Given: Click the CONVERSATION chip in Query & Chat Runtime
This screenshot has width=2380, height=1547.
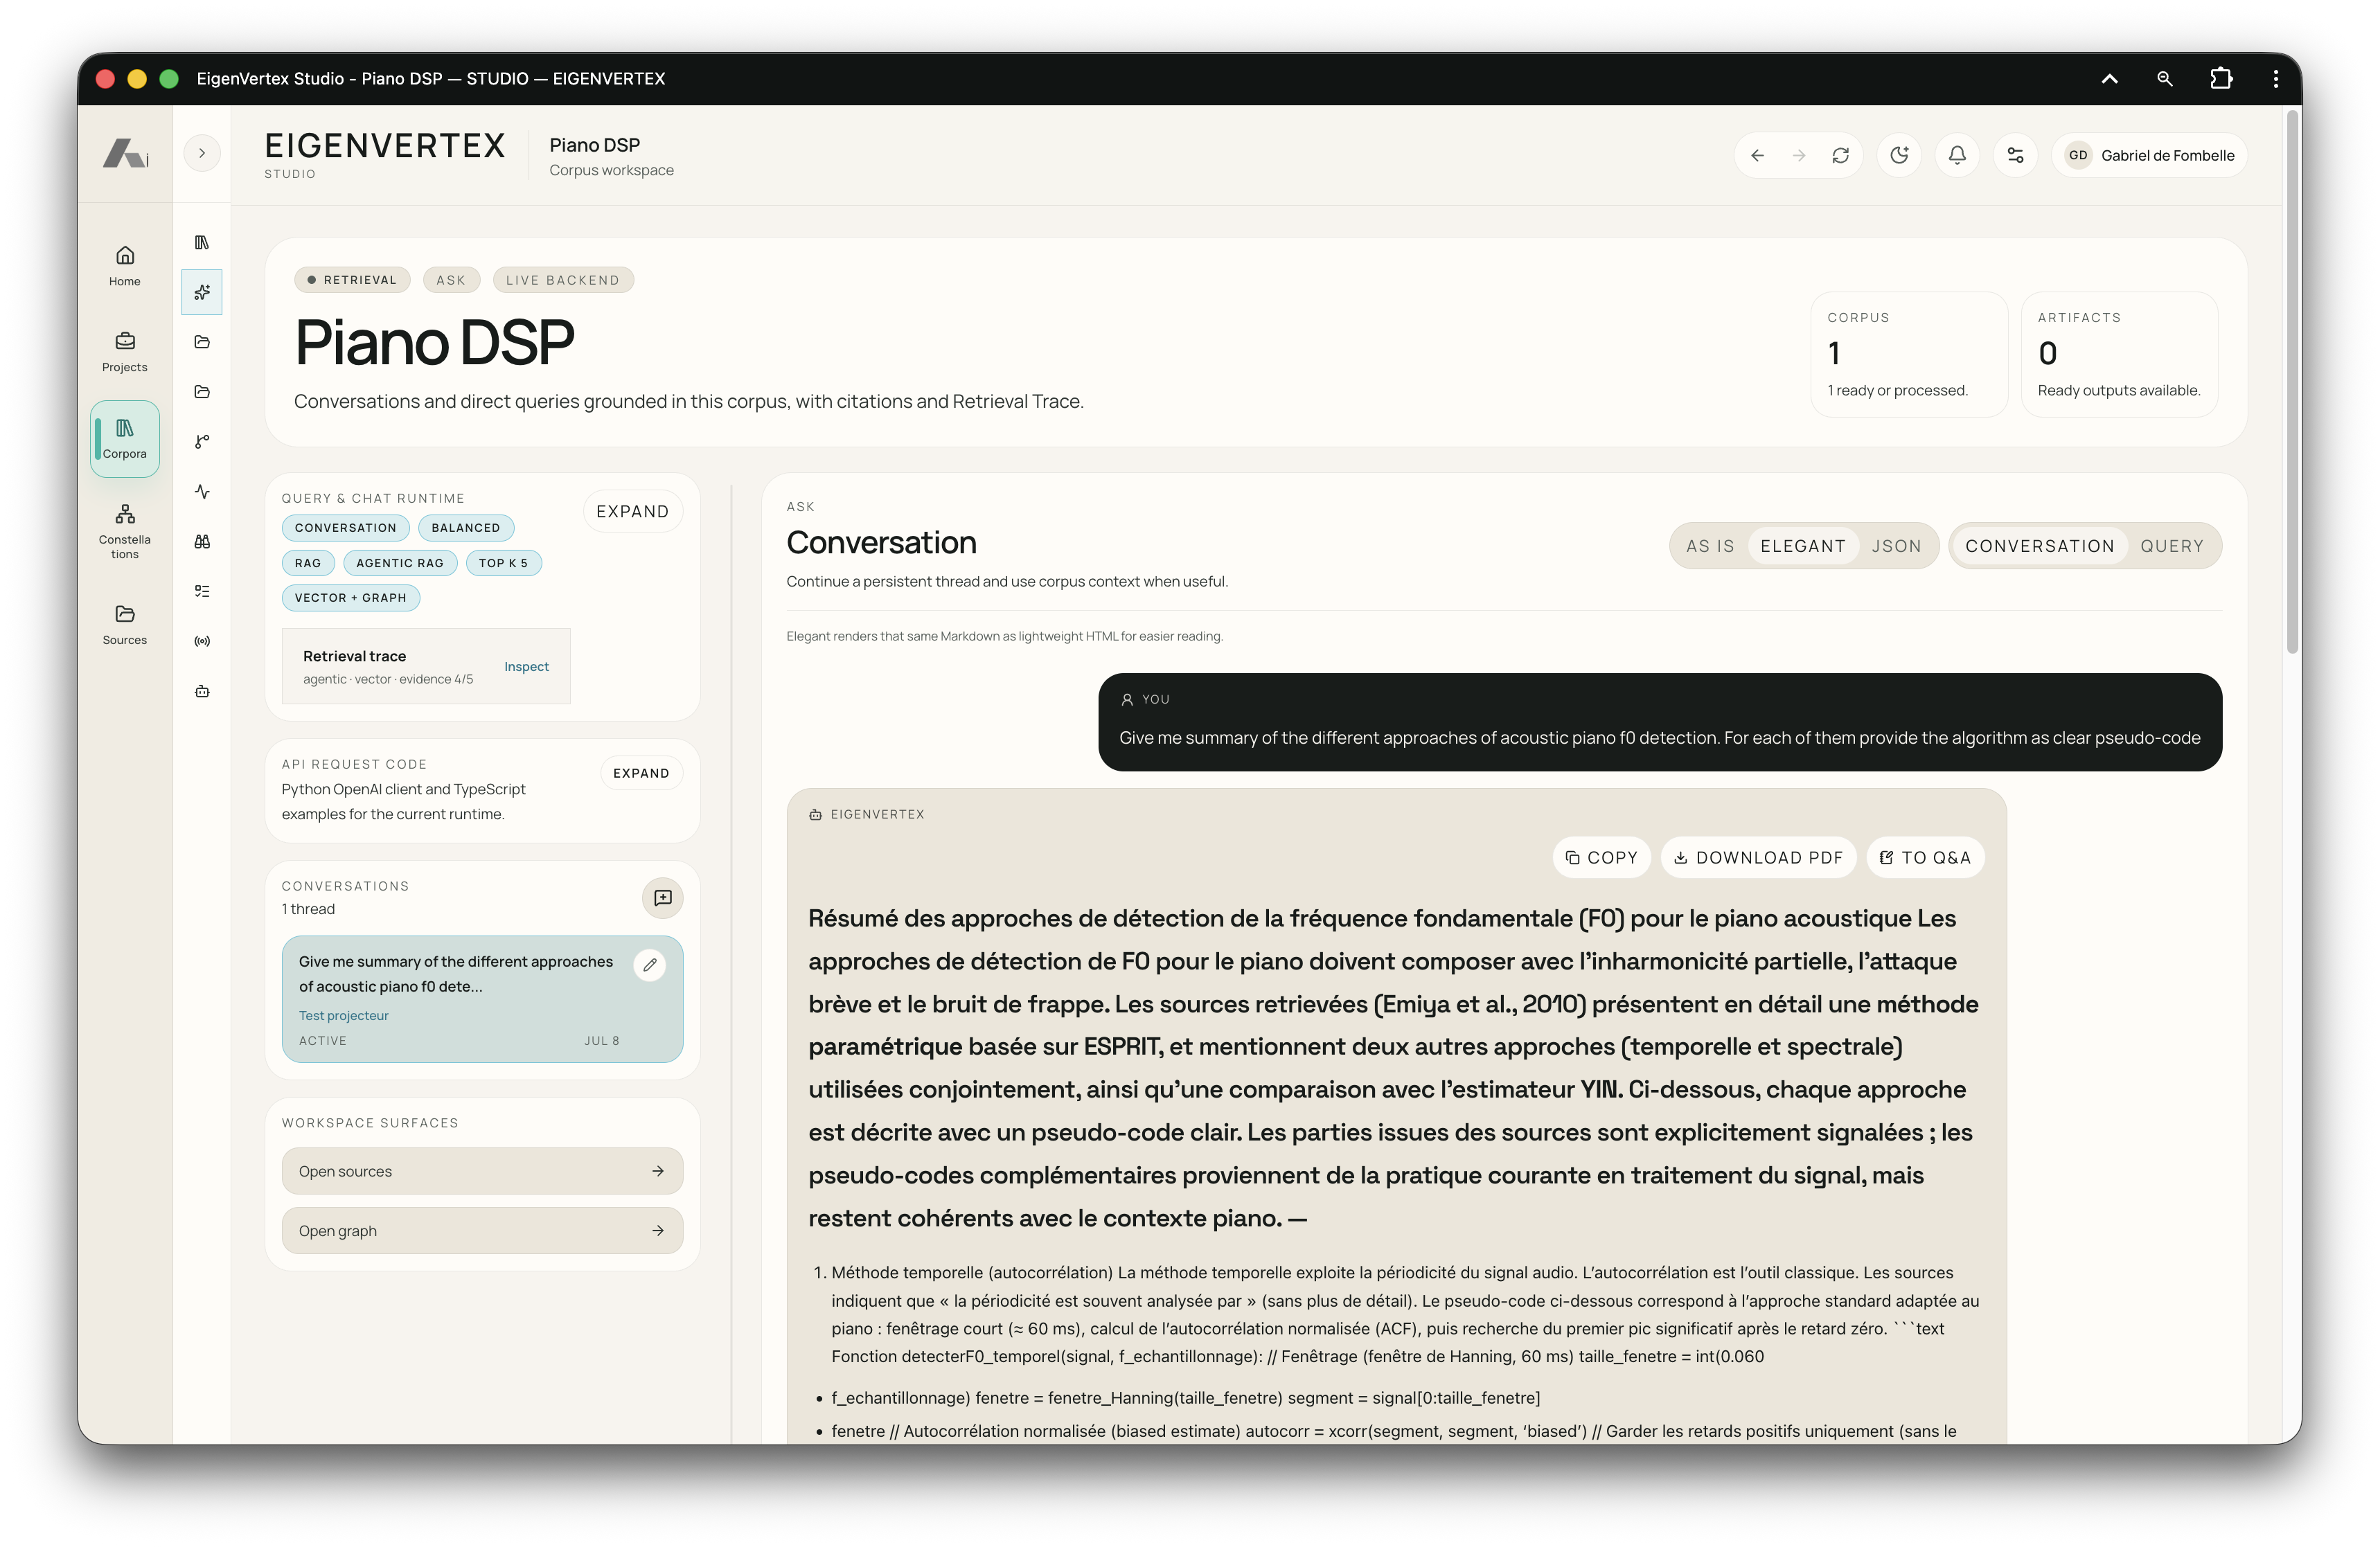Looking at the screenshot, I should point(345,528).
